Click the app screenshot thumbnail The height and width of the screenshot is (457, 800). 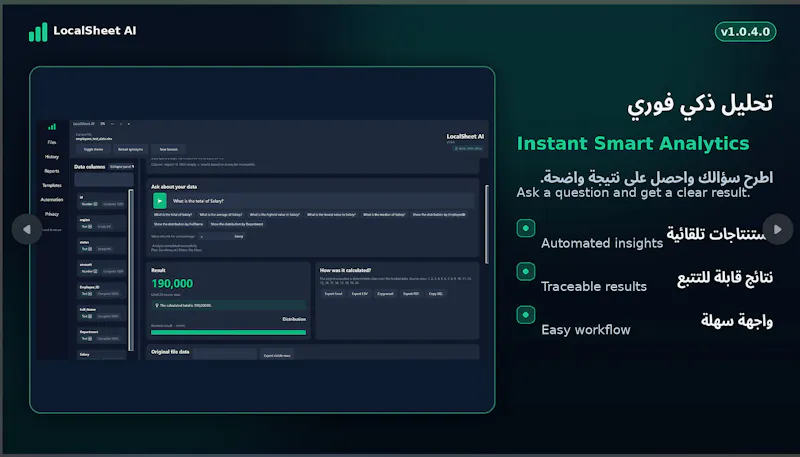click(262, 240)
